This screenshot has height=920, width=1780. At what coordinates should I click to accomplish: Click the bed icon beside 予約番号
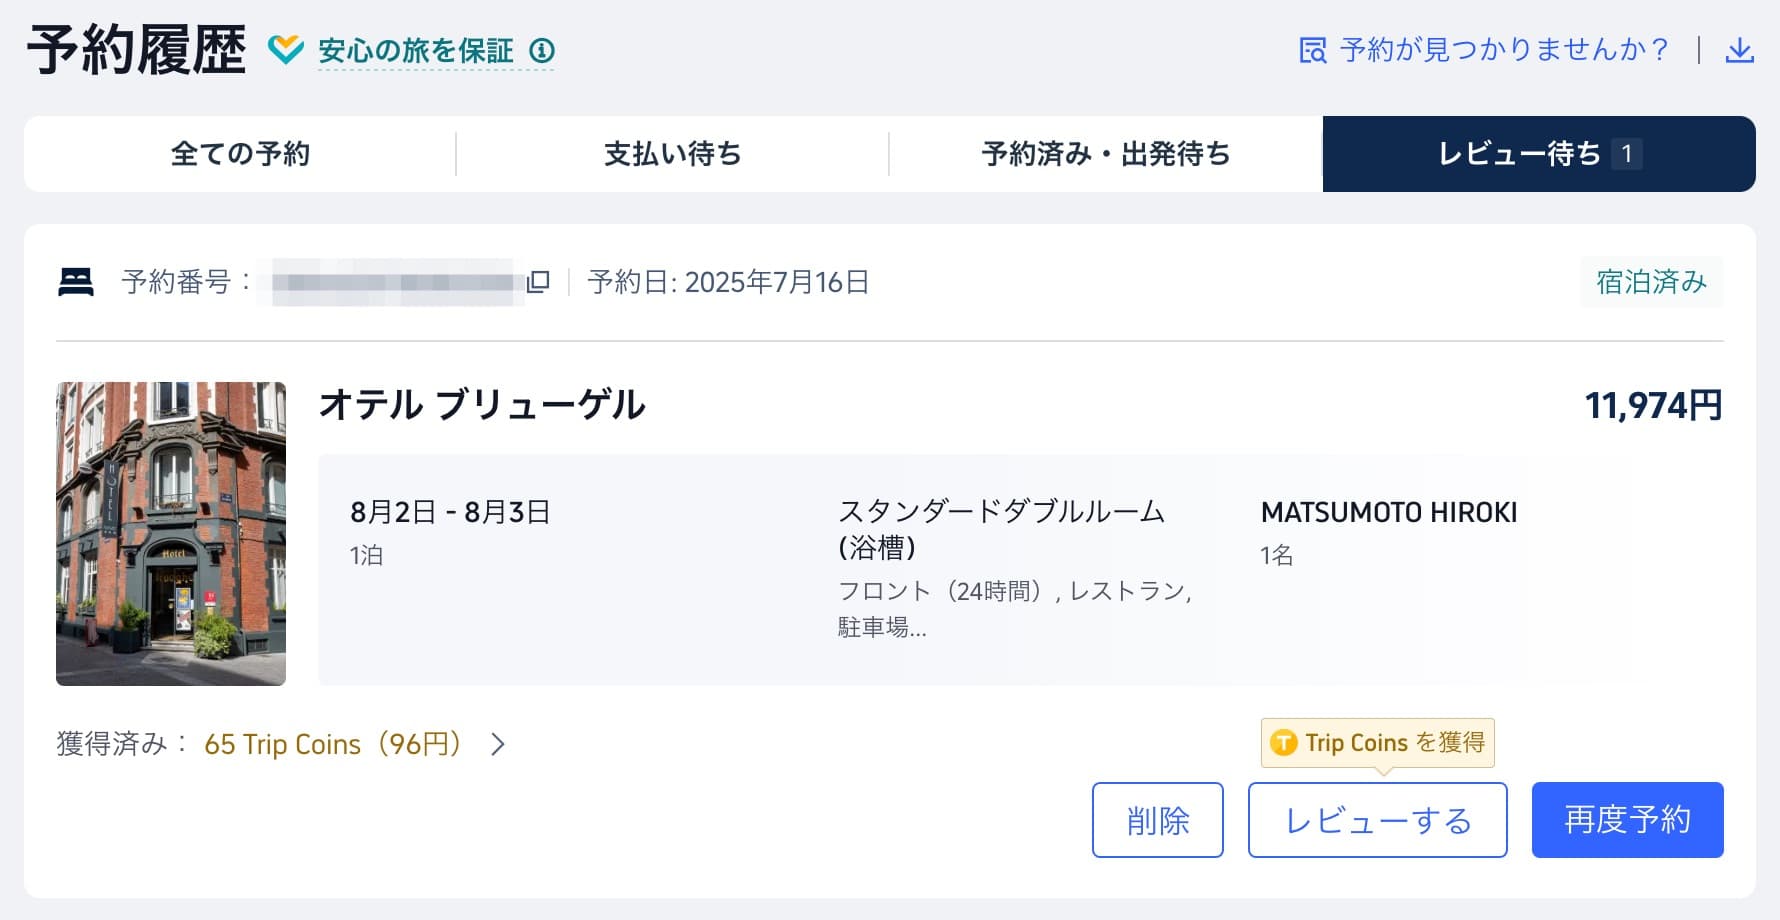(x=76, y=282)
